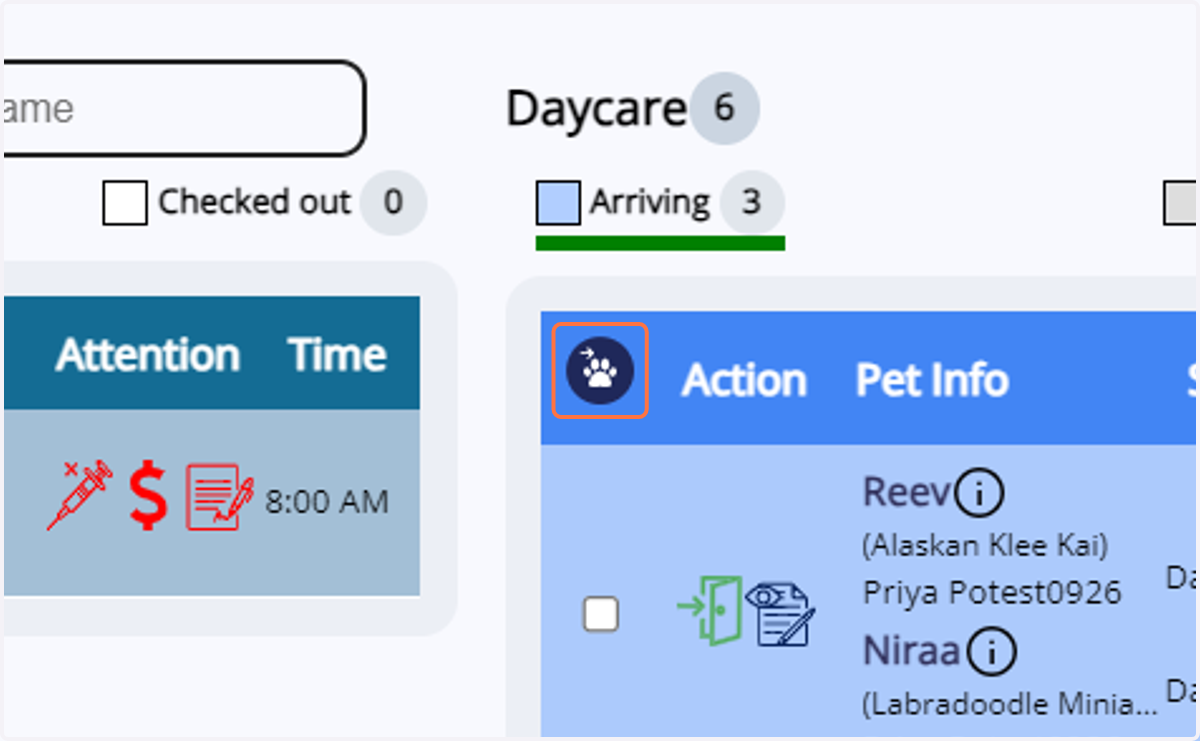Image resolution: width=1200 pixels, height=741 pixels.
Task: Click the pet name Reev
Action: pyautogui.click(x=906, y=492)
